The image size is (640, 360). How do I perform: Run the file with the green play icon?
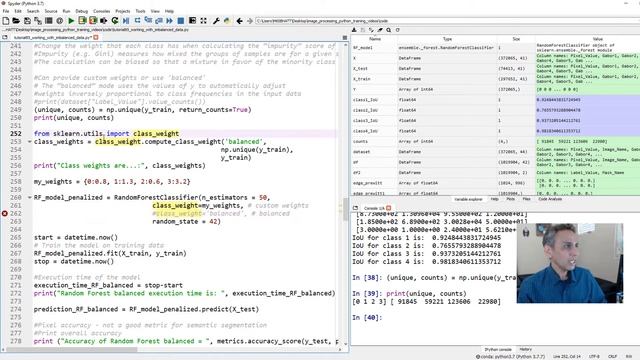tap(71, 20)
